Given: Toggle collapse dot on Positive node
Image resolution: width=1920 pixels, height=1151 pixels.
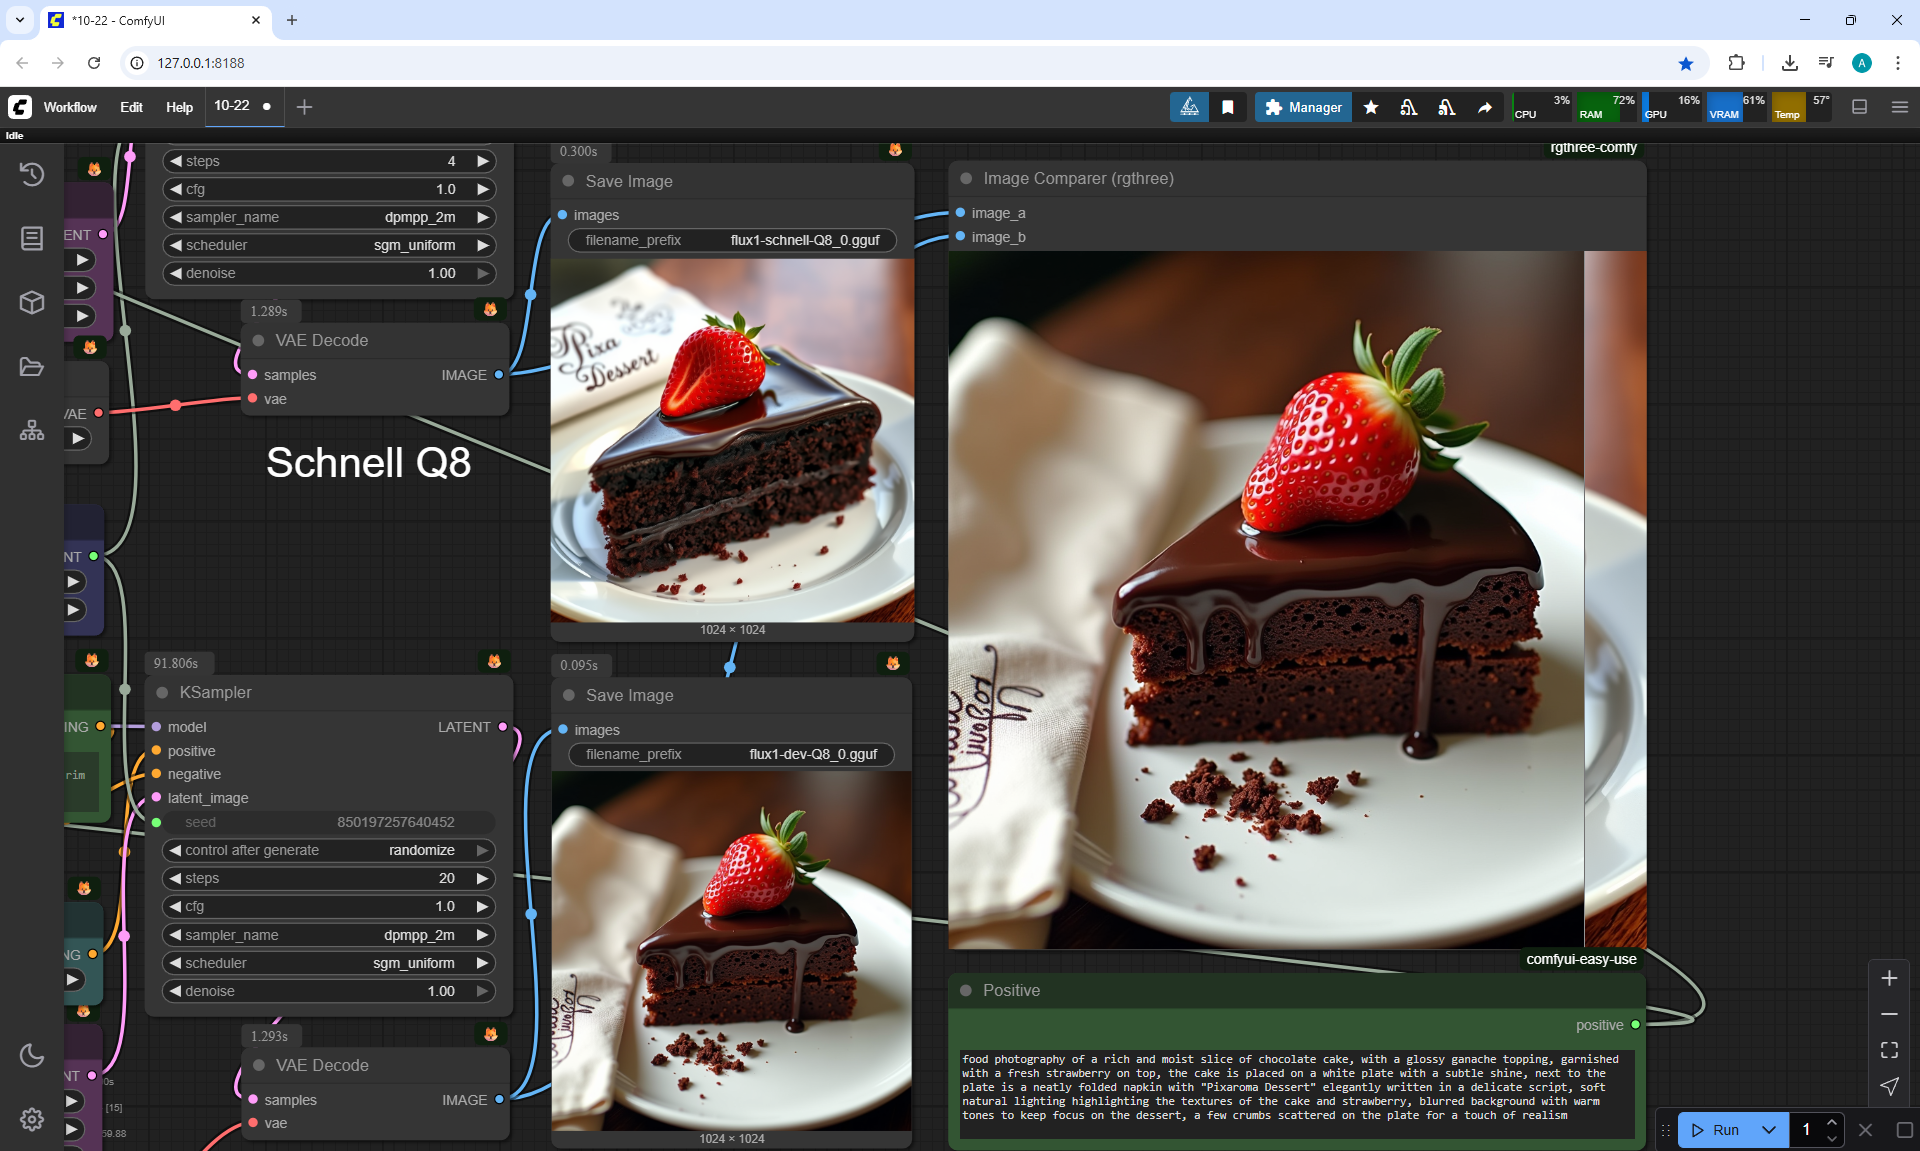Looking at the screenshot, I should point(966,990).
